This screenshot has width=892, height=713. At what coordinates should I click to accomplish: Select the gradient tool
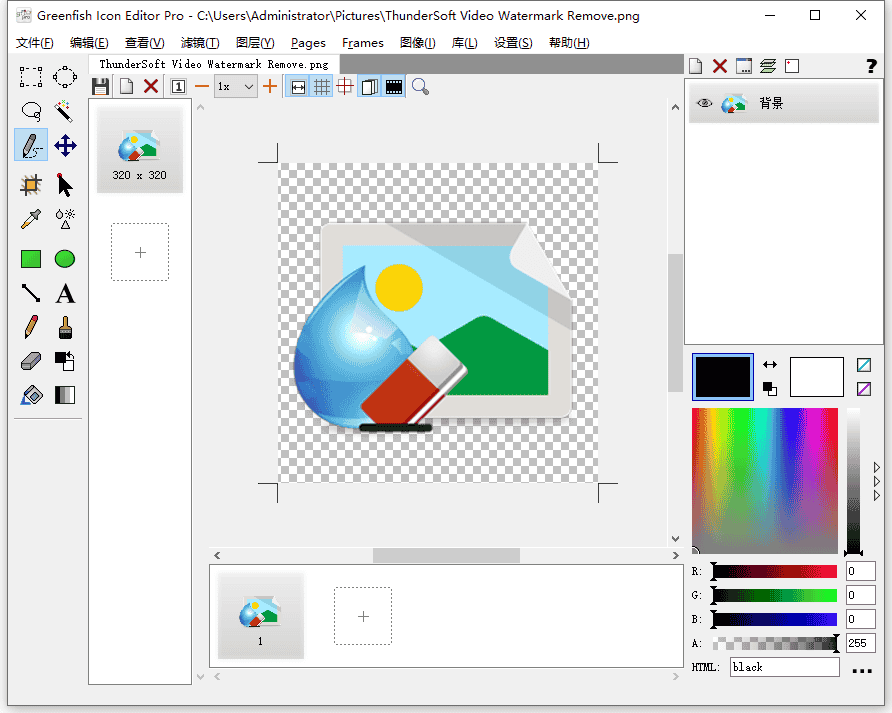tap(65, 395)
